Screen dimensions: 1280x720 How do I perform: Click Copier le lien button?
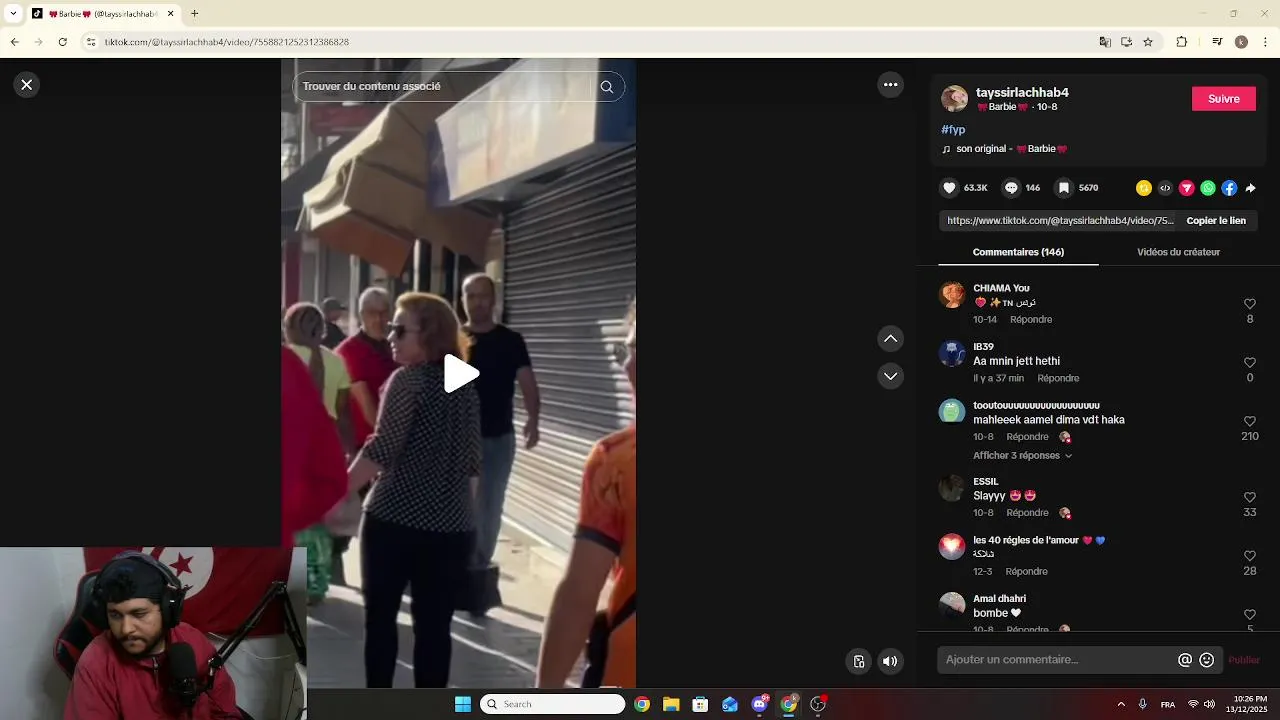(x=1216, y=220)
